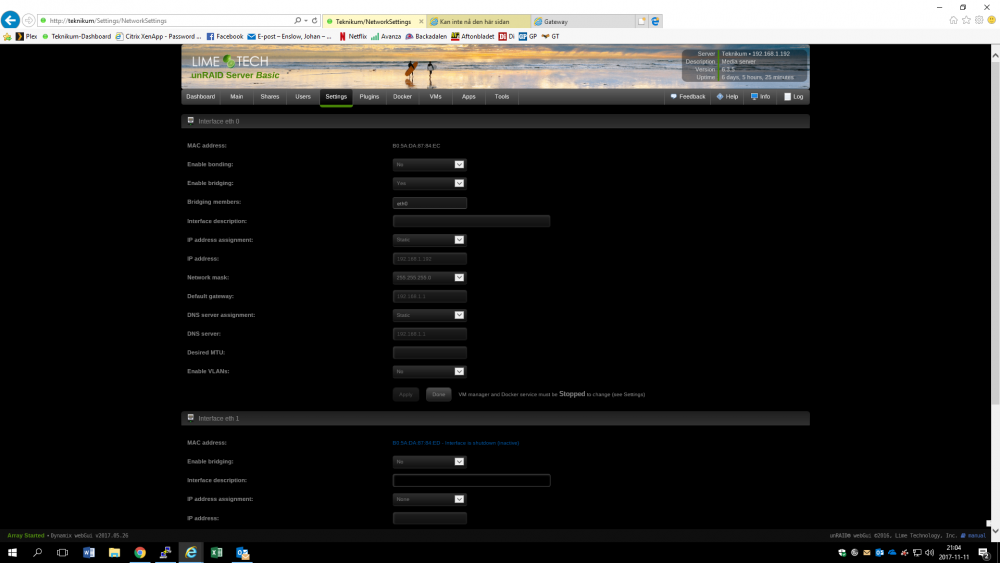Image resolution: width=1000 pixels, height=563 pixels.
Task: Open the Teknikum-Dashboard bookmark
Action: coord(76,36)
